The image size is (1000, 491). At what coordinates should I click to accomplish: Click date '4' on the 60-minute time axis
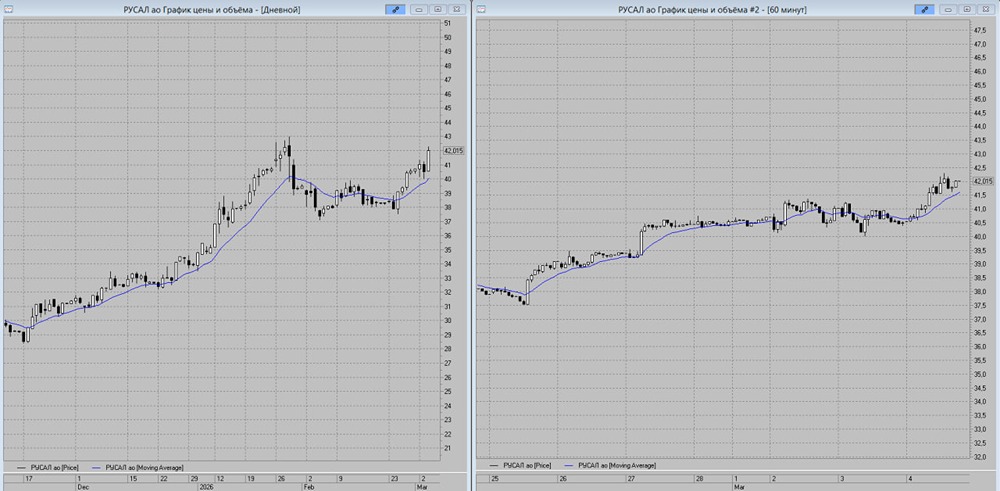click(x=910, y=478)
